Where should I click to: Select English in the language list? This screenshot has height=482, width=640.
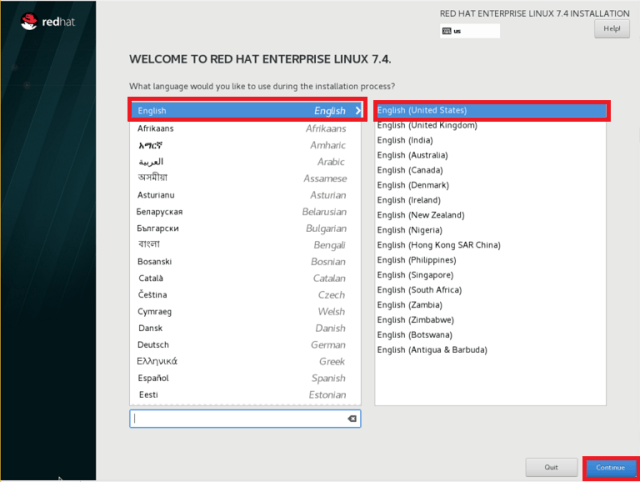[246, 110]
